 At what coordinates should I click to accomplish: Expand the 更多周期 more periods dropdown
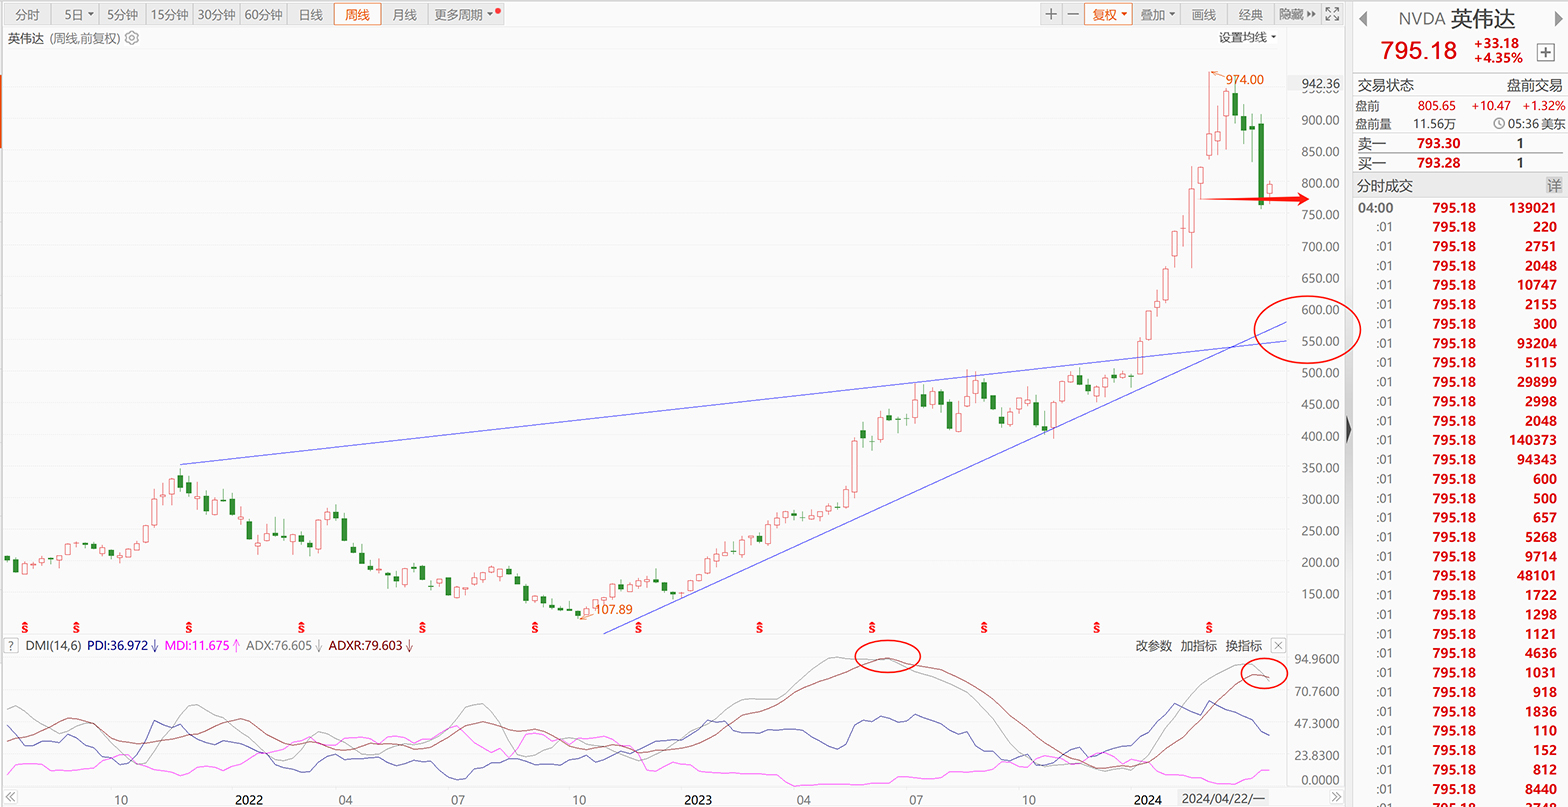point(465,15)
